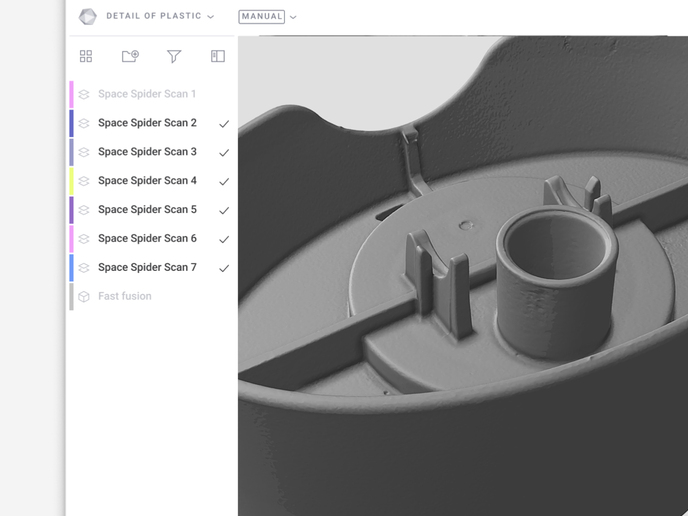Click the MANUAL mode label box
This screenshot has width=688, height=516.
[262, 17]
